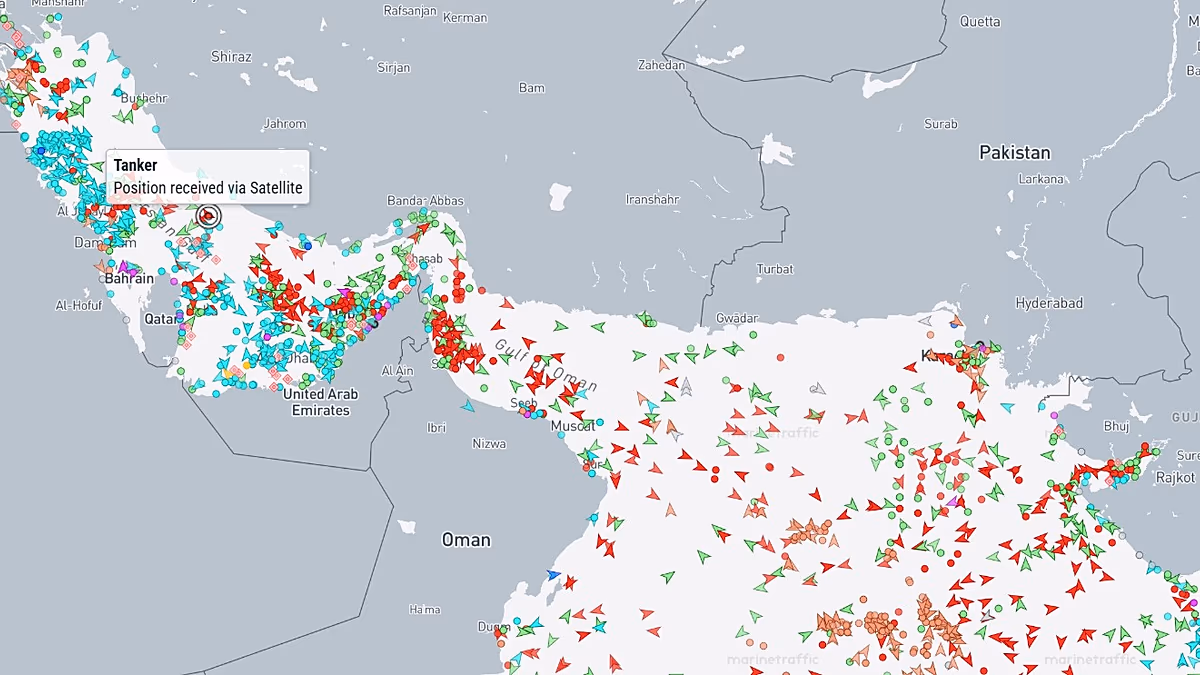Click the marinetraffic watermark at bottom right
The image size is (1200, 675).
[x=1090, y=662]
